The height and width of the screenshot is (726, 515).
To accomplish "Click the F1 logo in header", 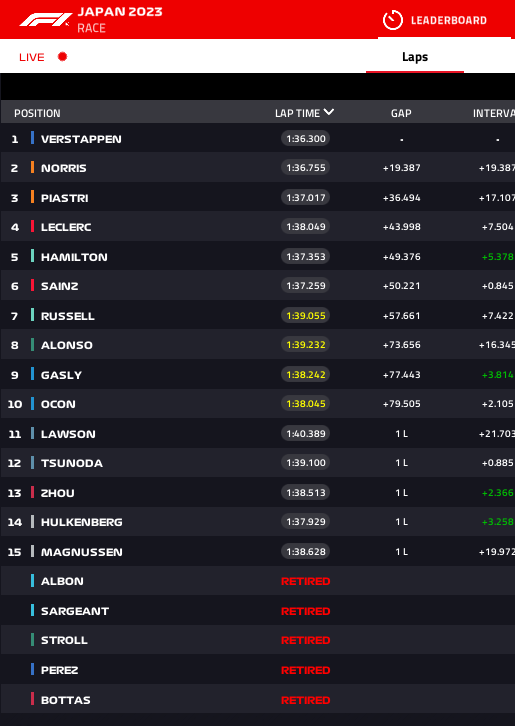I will [x=45, y=19].
